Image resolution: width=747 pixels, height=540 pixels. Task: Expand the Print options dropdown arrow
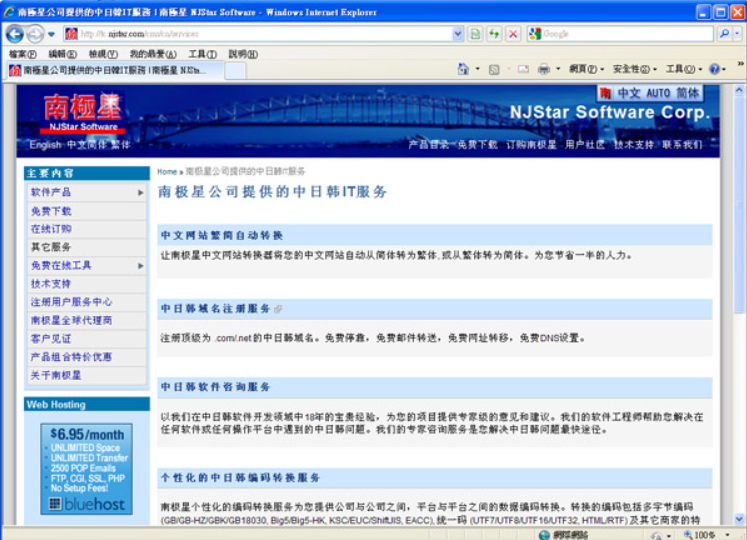point(558,69)
